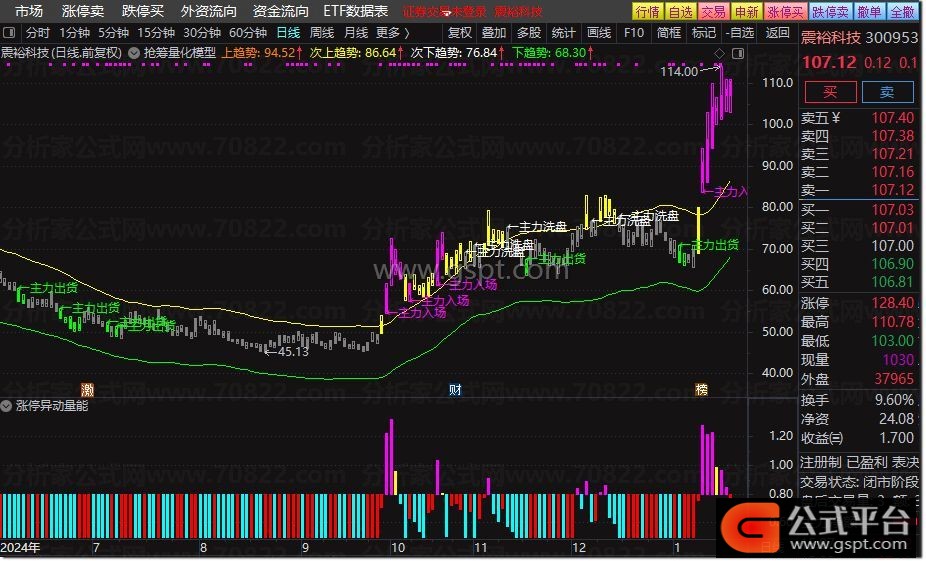This screenshot has width=926, height=561.
Task: Click the 全撤 button
Action: [x=902, y=12]
